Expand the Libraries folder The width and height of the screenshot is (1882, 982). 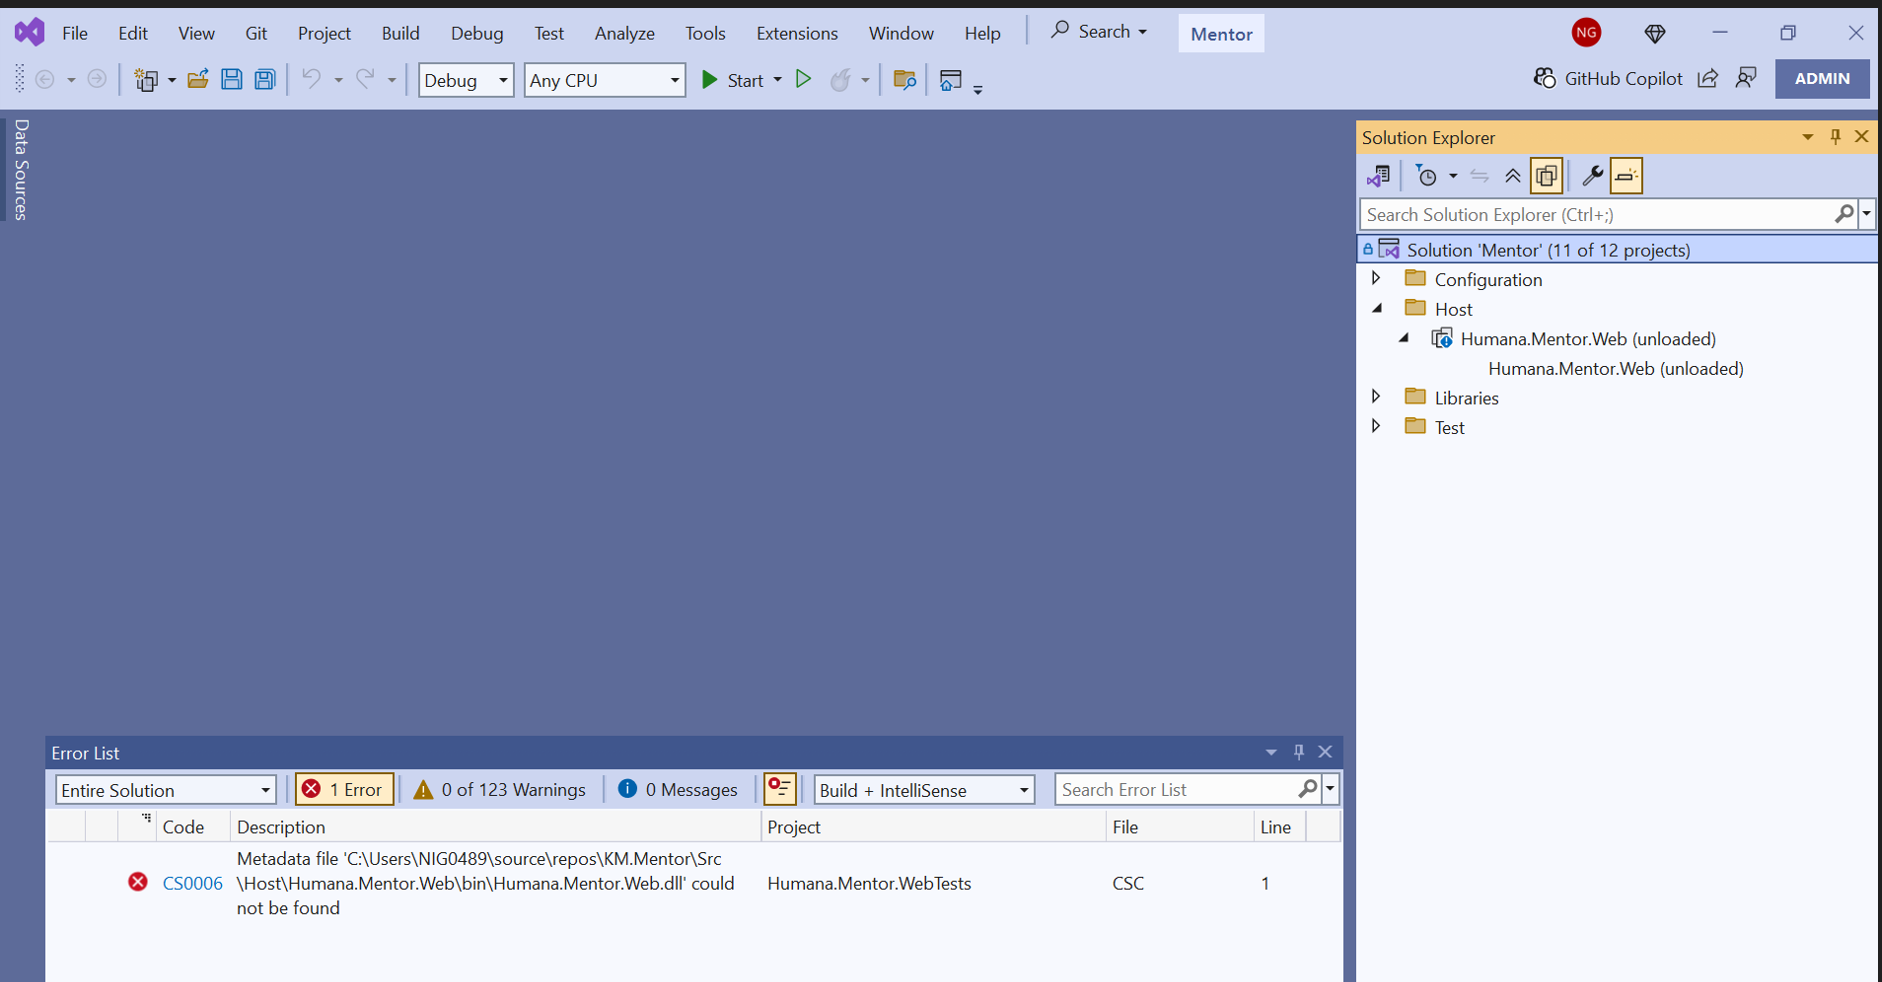coord(1376,397)
